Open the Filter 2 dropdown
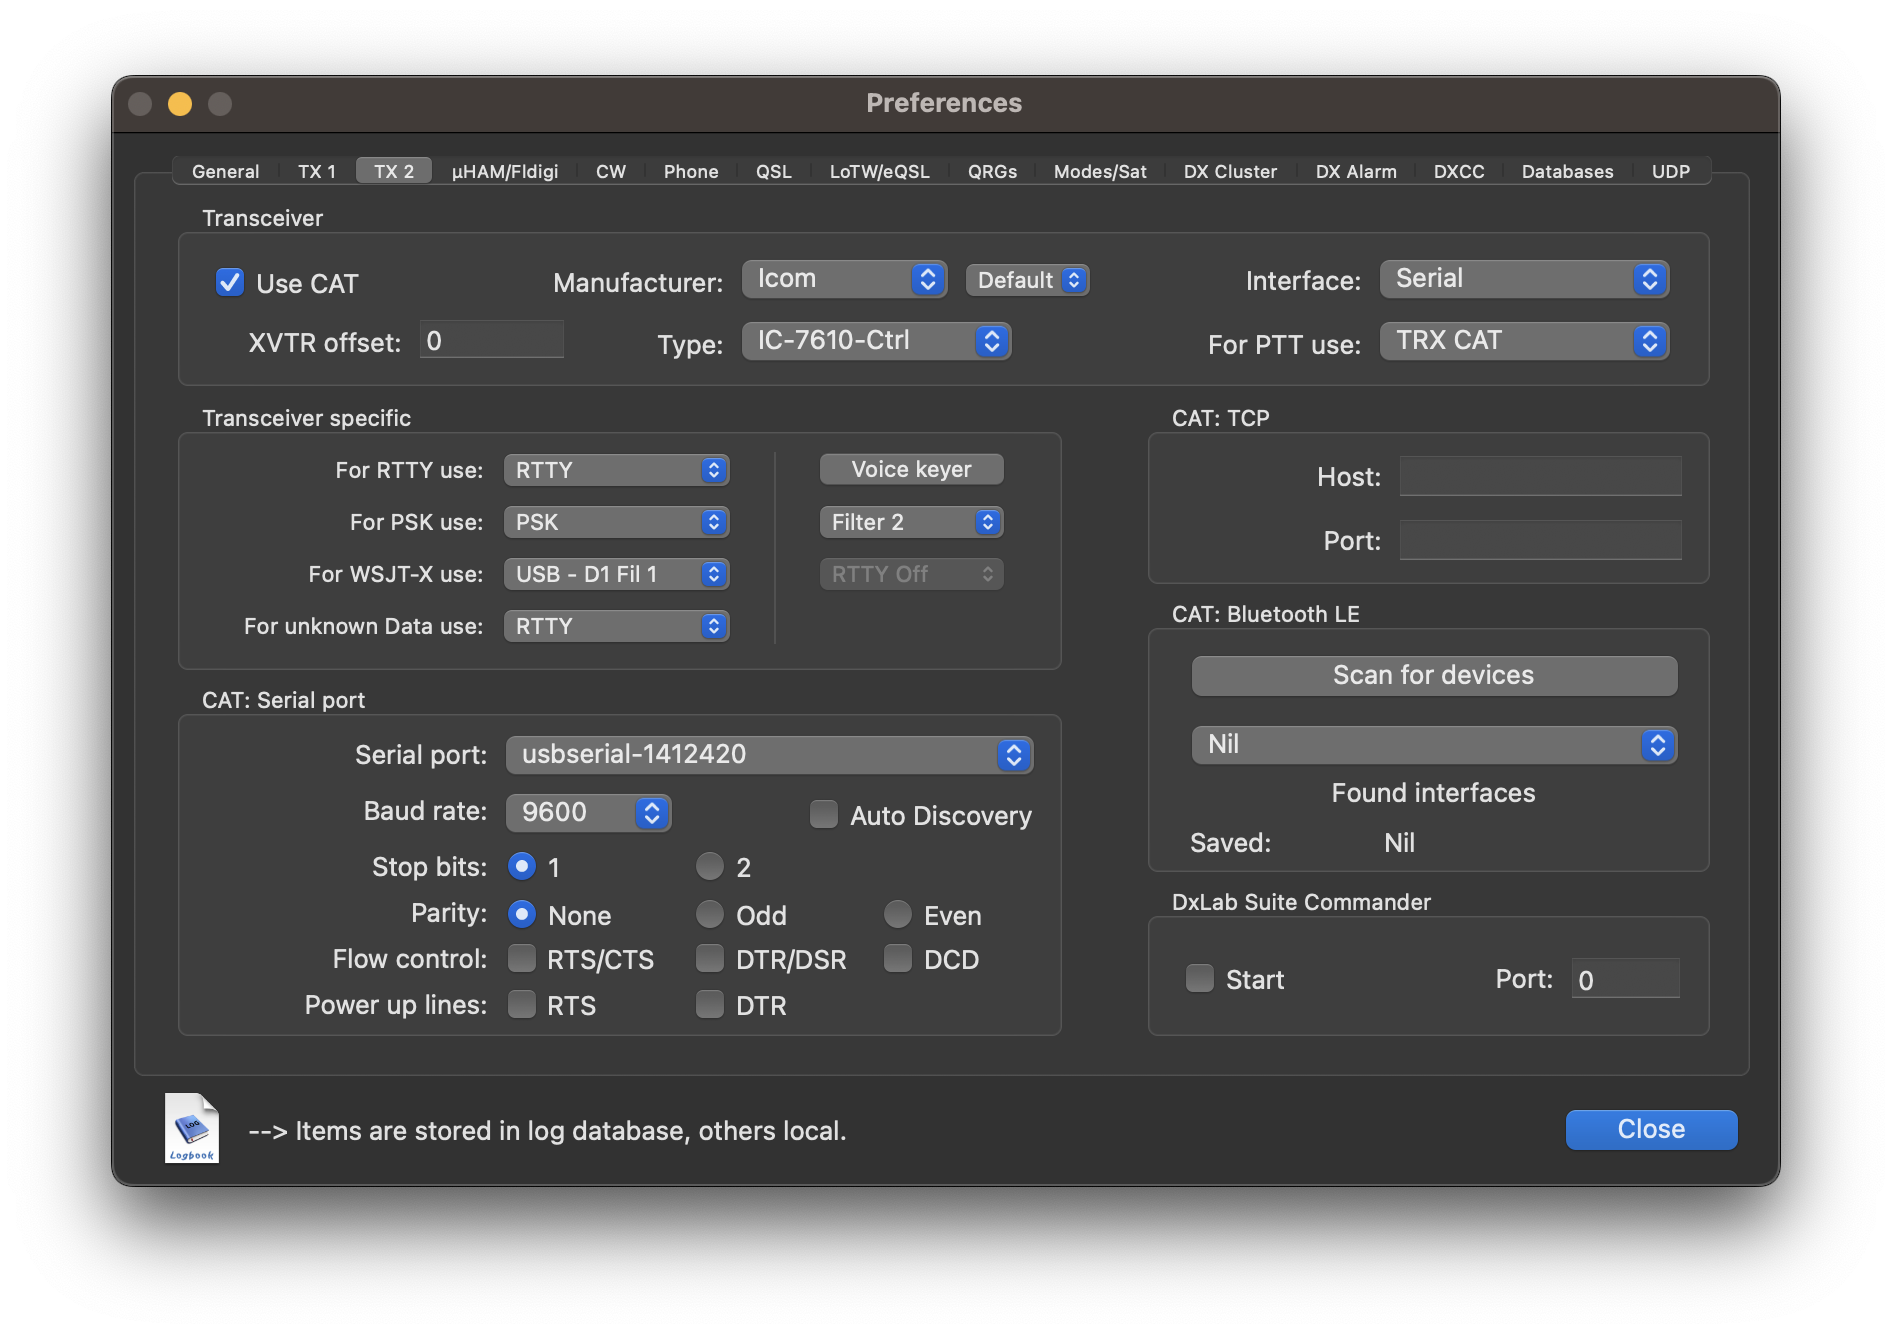The image size is (1892, 1334). [x=911, y=522]
